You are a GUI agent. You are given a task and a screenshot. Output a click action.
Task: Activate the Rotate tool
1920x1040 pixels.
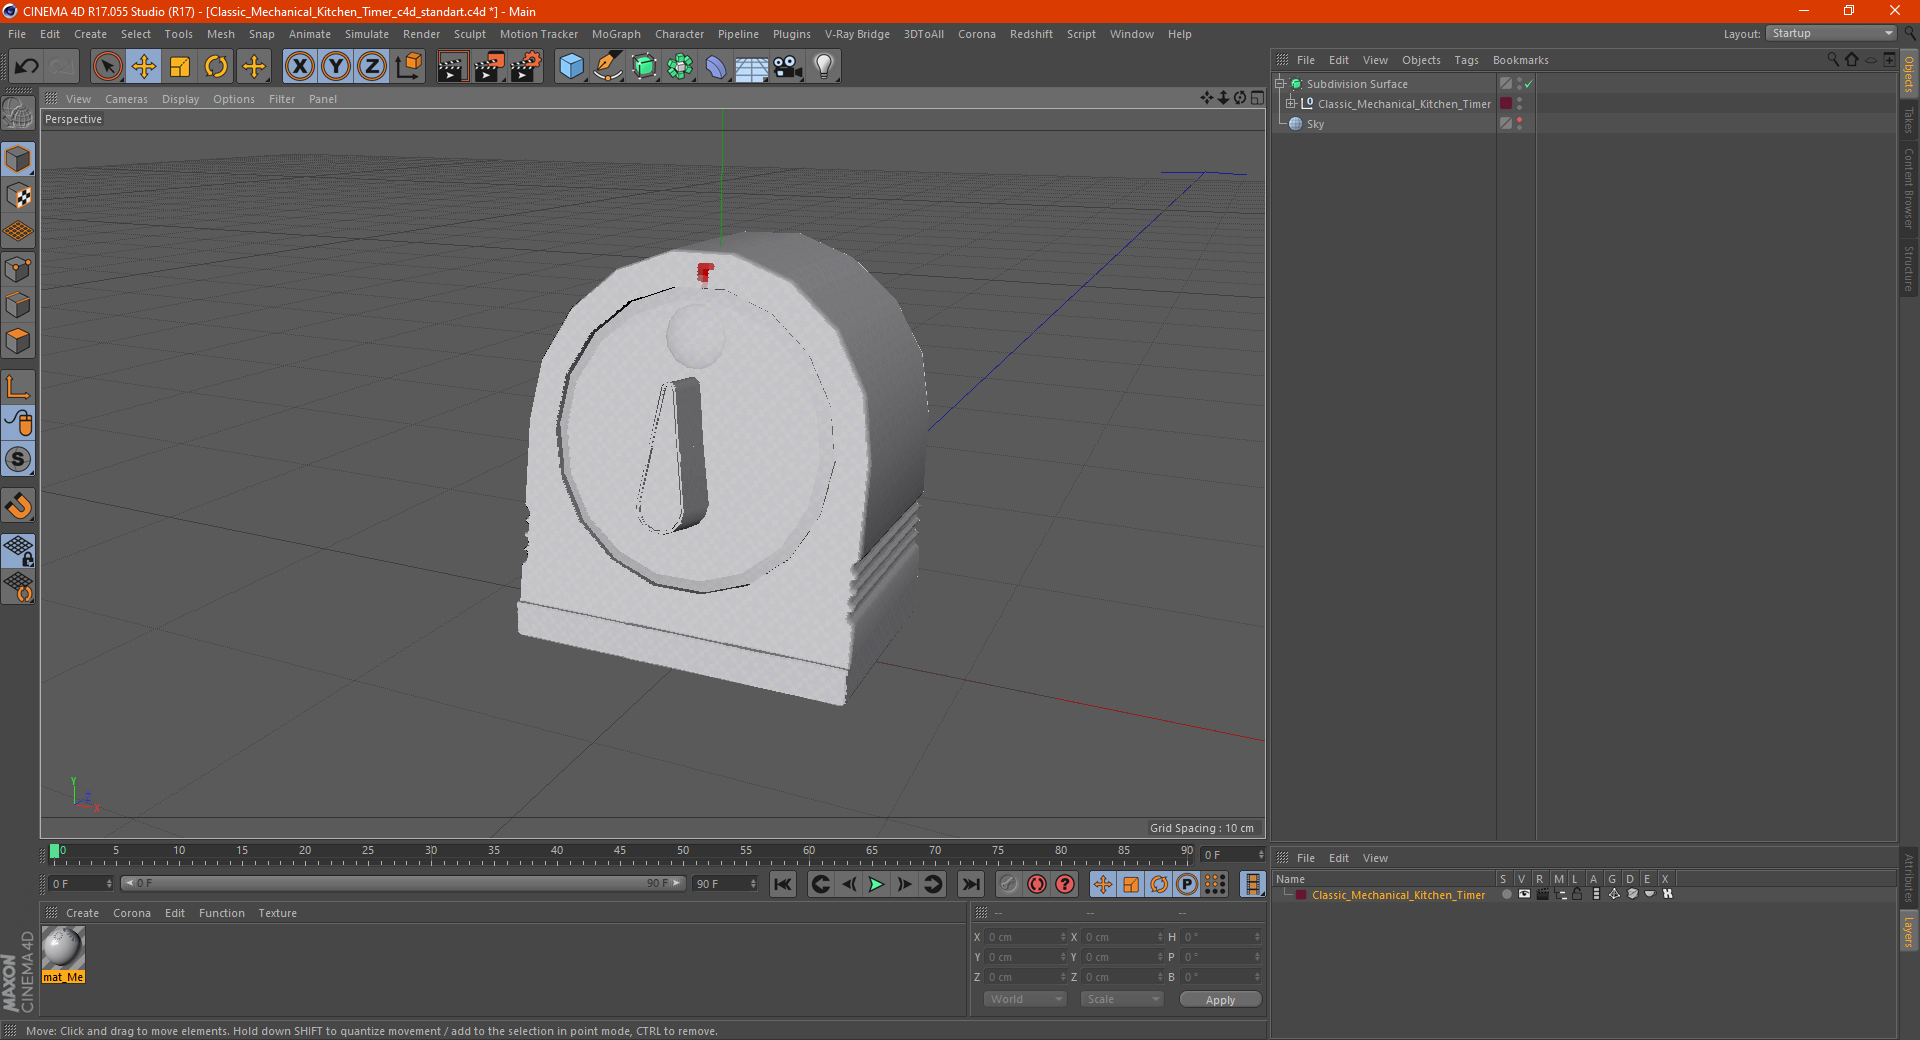pyautogui.click(x=216, y=67)
